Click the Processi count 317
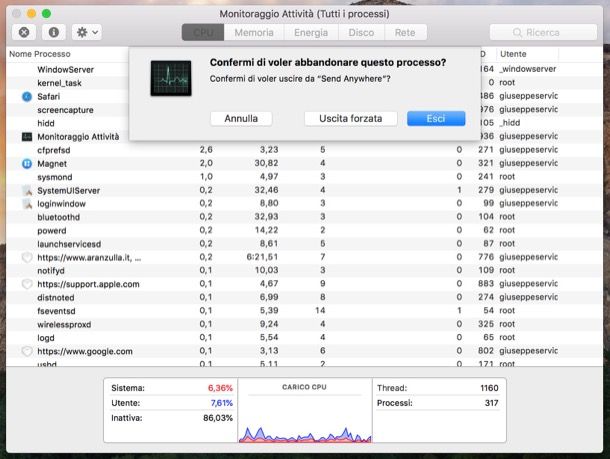610x459 pixels. tap(491, 403)
